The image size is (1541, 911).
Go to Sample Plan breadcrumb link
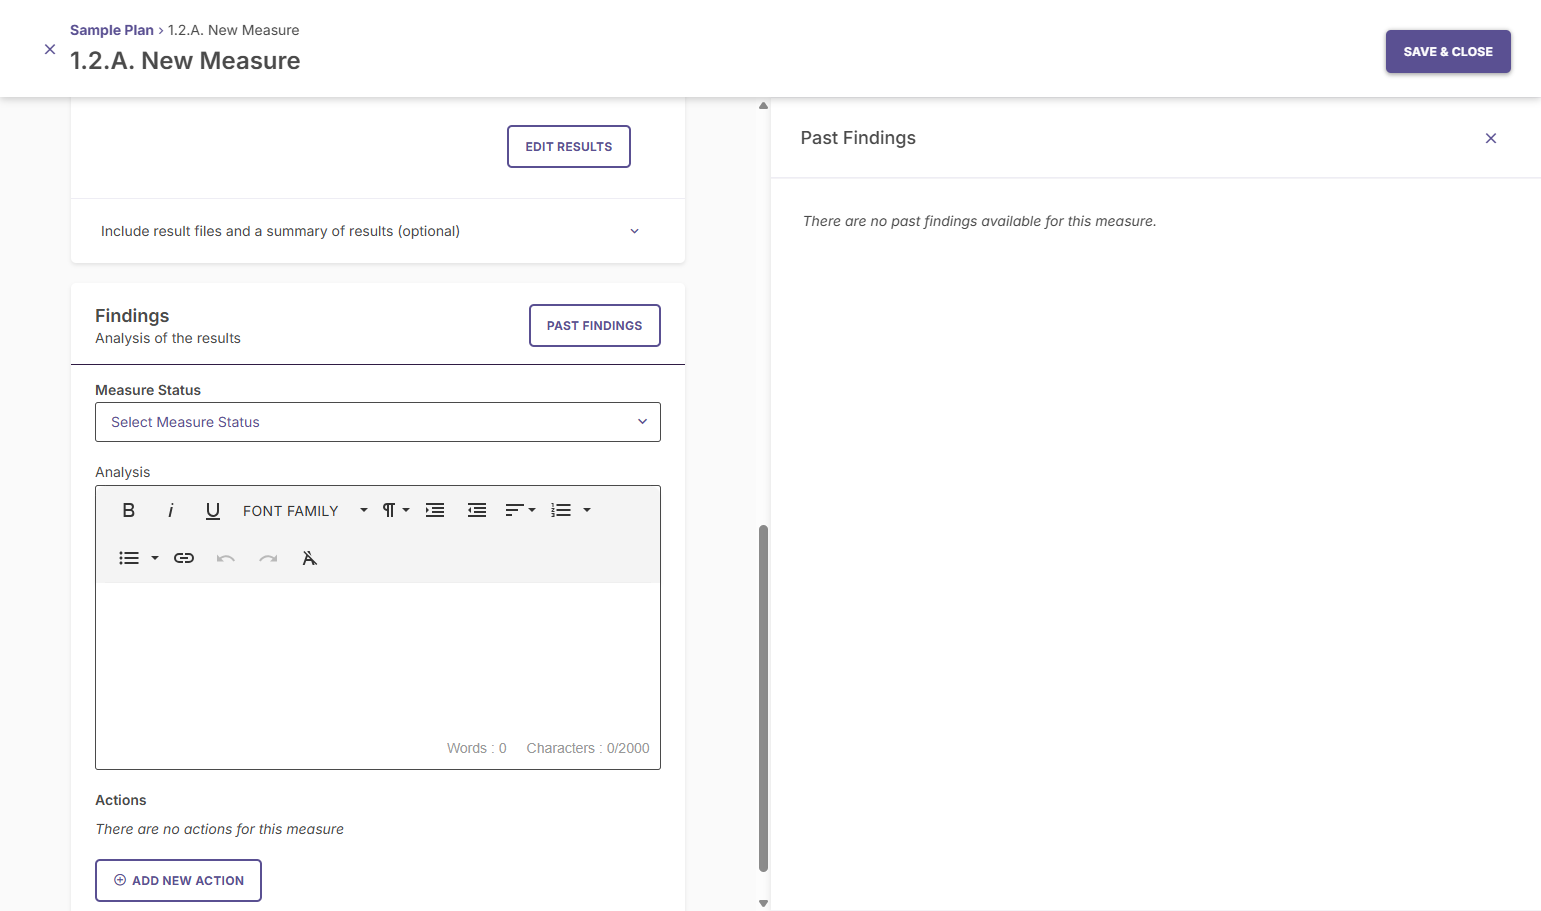112,30
